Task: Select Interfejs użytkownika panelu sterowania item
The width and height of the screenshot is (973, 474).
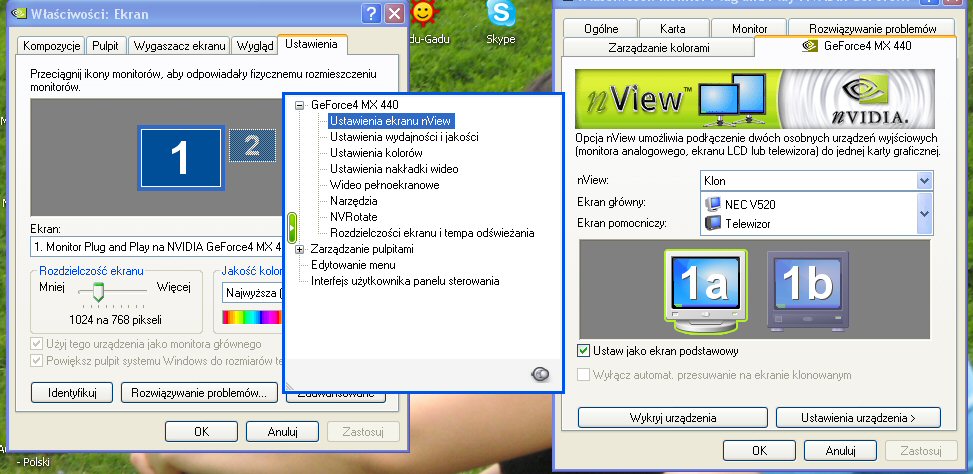Action: tap(405, 281)
